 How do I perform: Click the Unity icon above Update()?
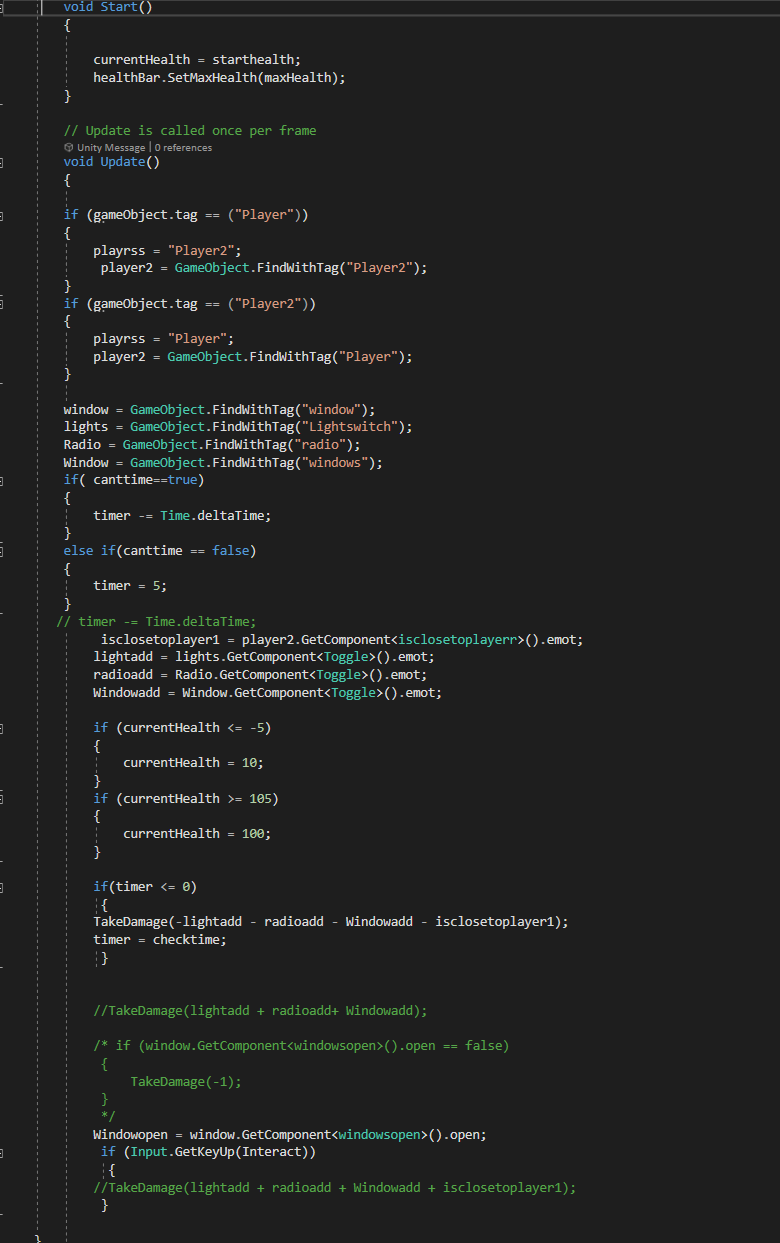click(68, 147)
